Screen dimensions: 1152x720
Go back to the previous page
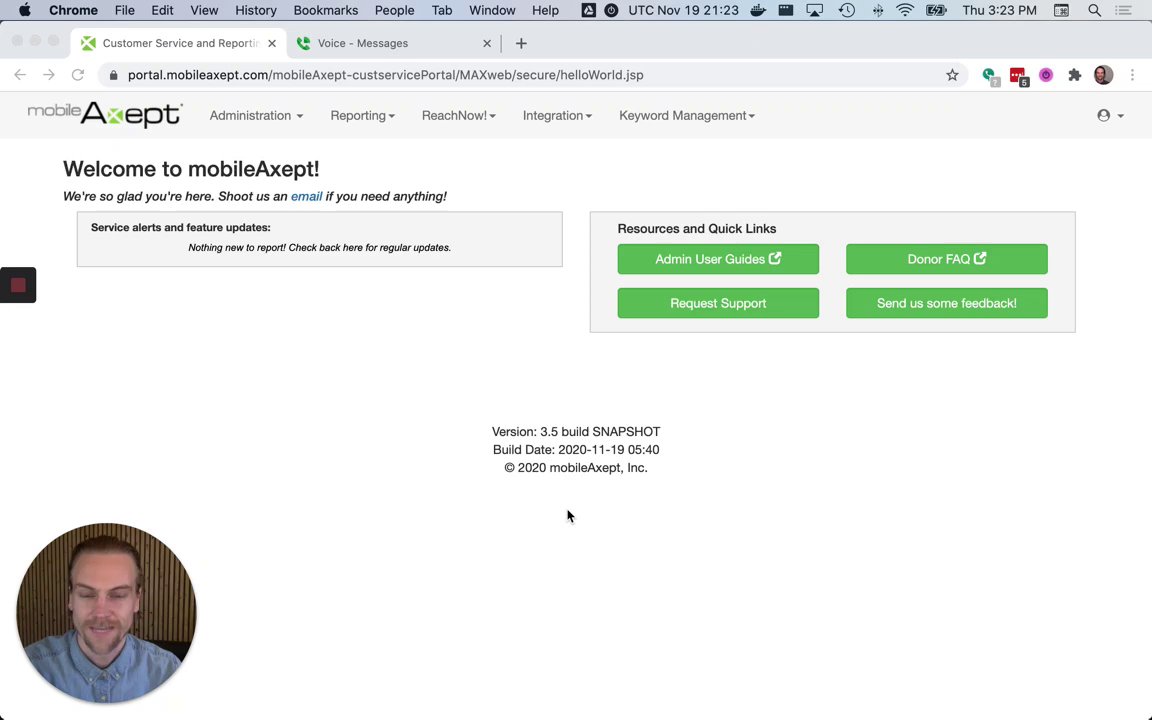point(20,75)
